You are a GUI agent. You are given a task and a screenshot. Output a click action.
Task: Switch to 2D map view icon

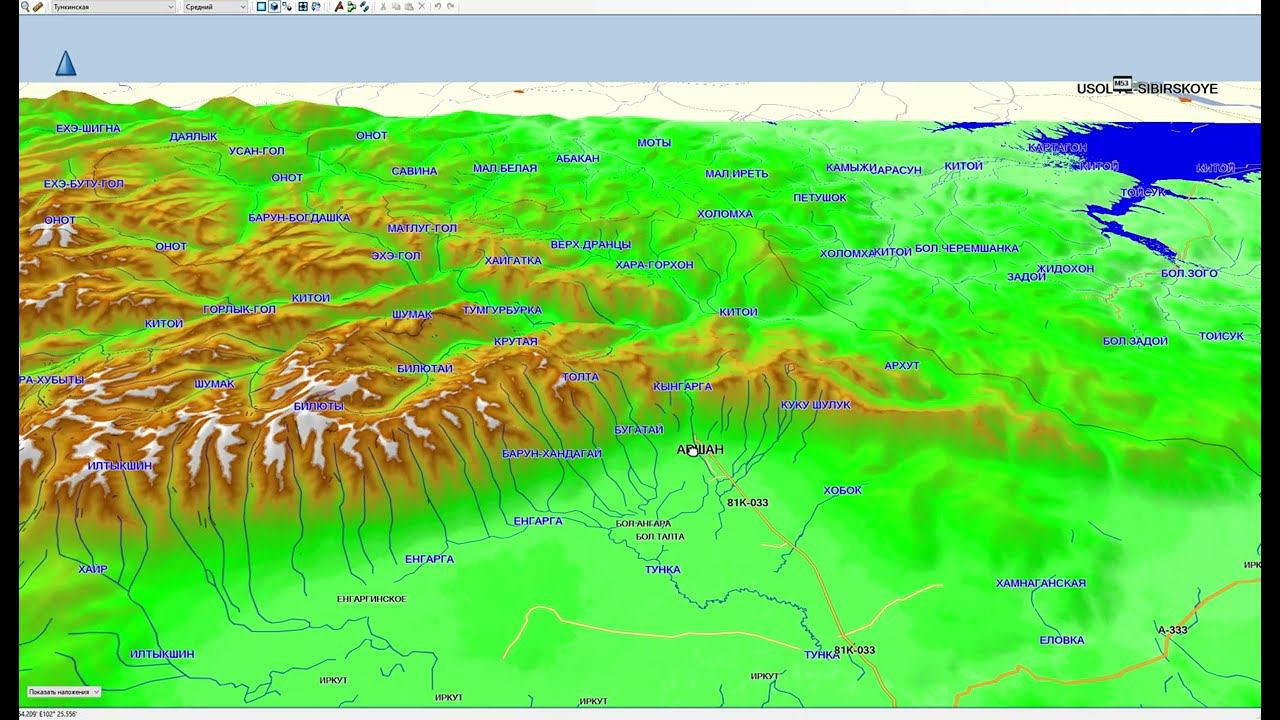pos(261,6)
